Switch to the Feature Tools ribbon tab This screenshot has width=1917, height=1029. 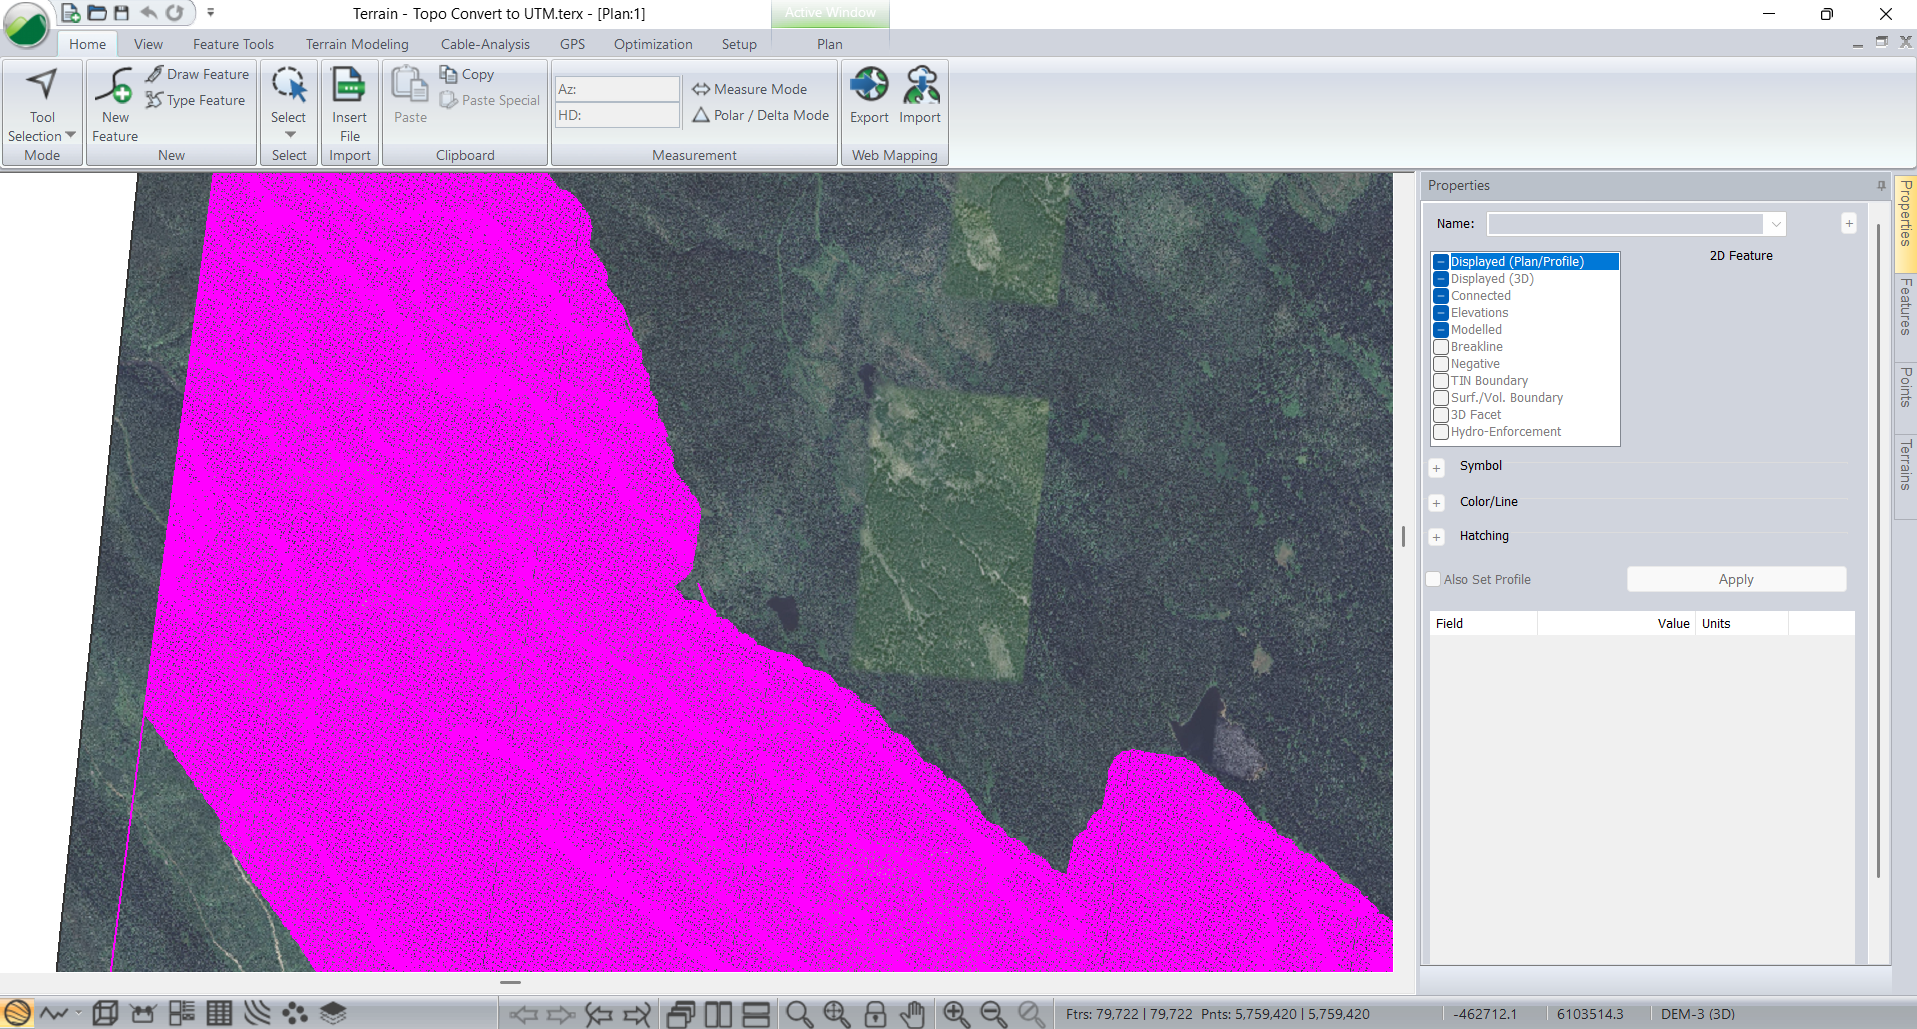[x=233, y=44]
